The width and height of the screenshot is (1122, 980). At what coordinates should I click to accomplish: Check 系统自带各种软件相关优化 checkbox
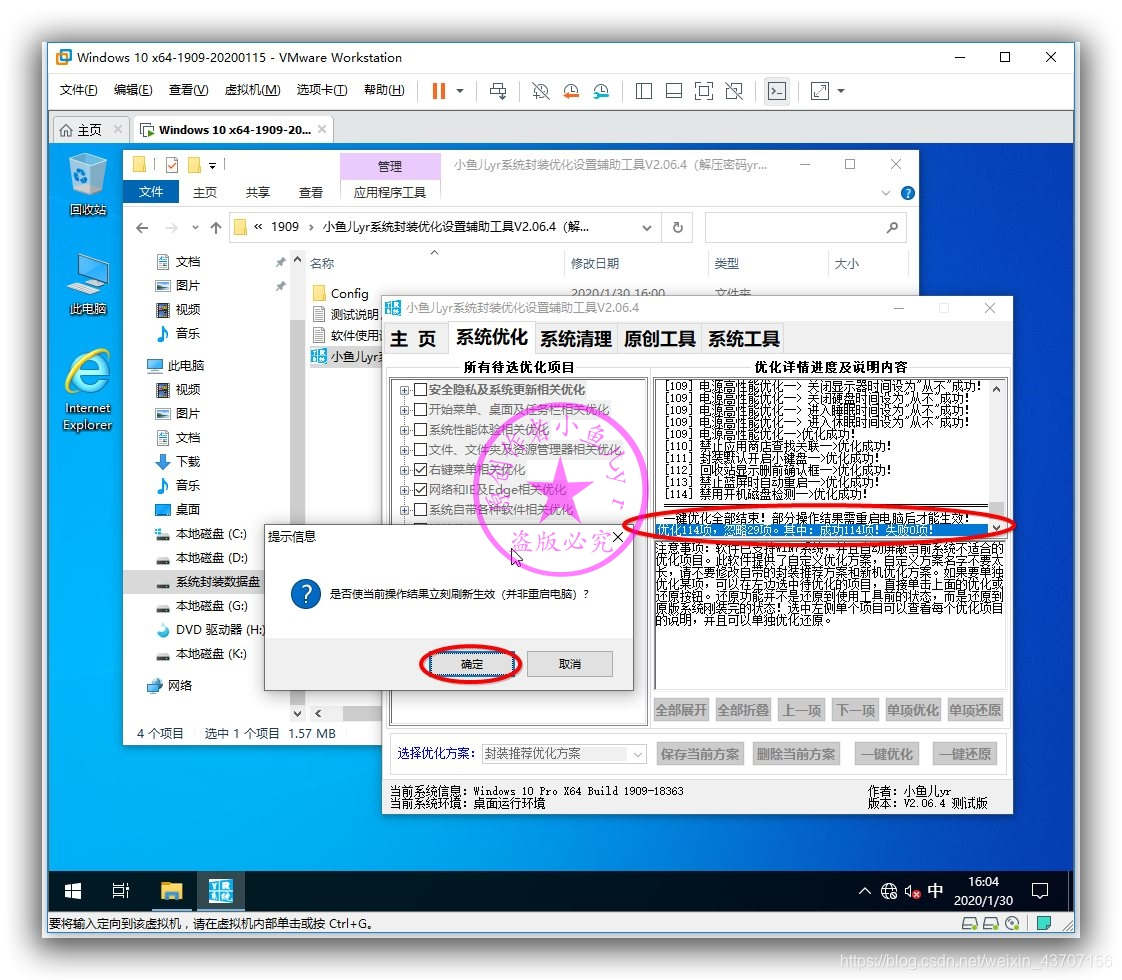click(x=421, y=510)
